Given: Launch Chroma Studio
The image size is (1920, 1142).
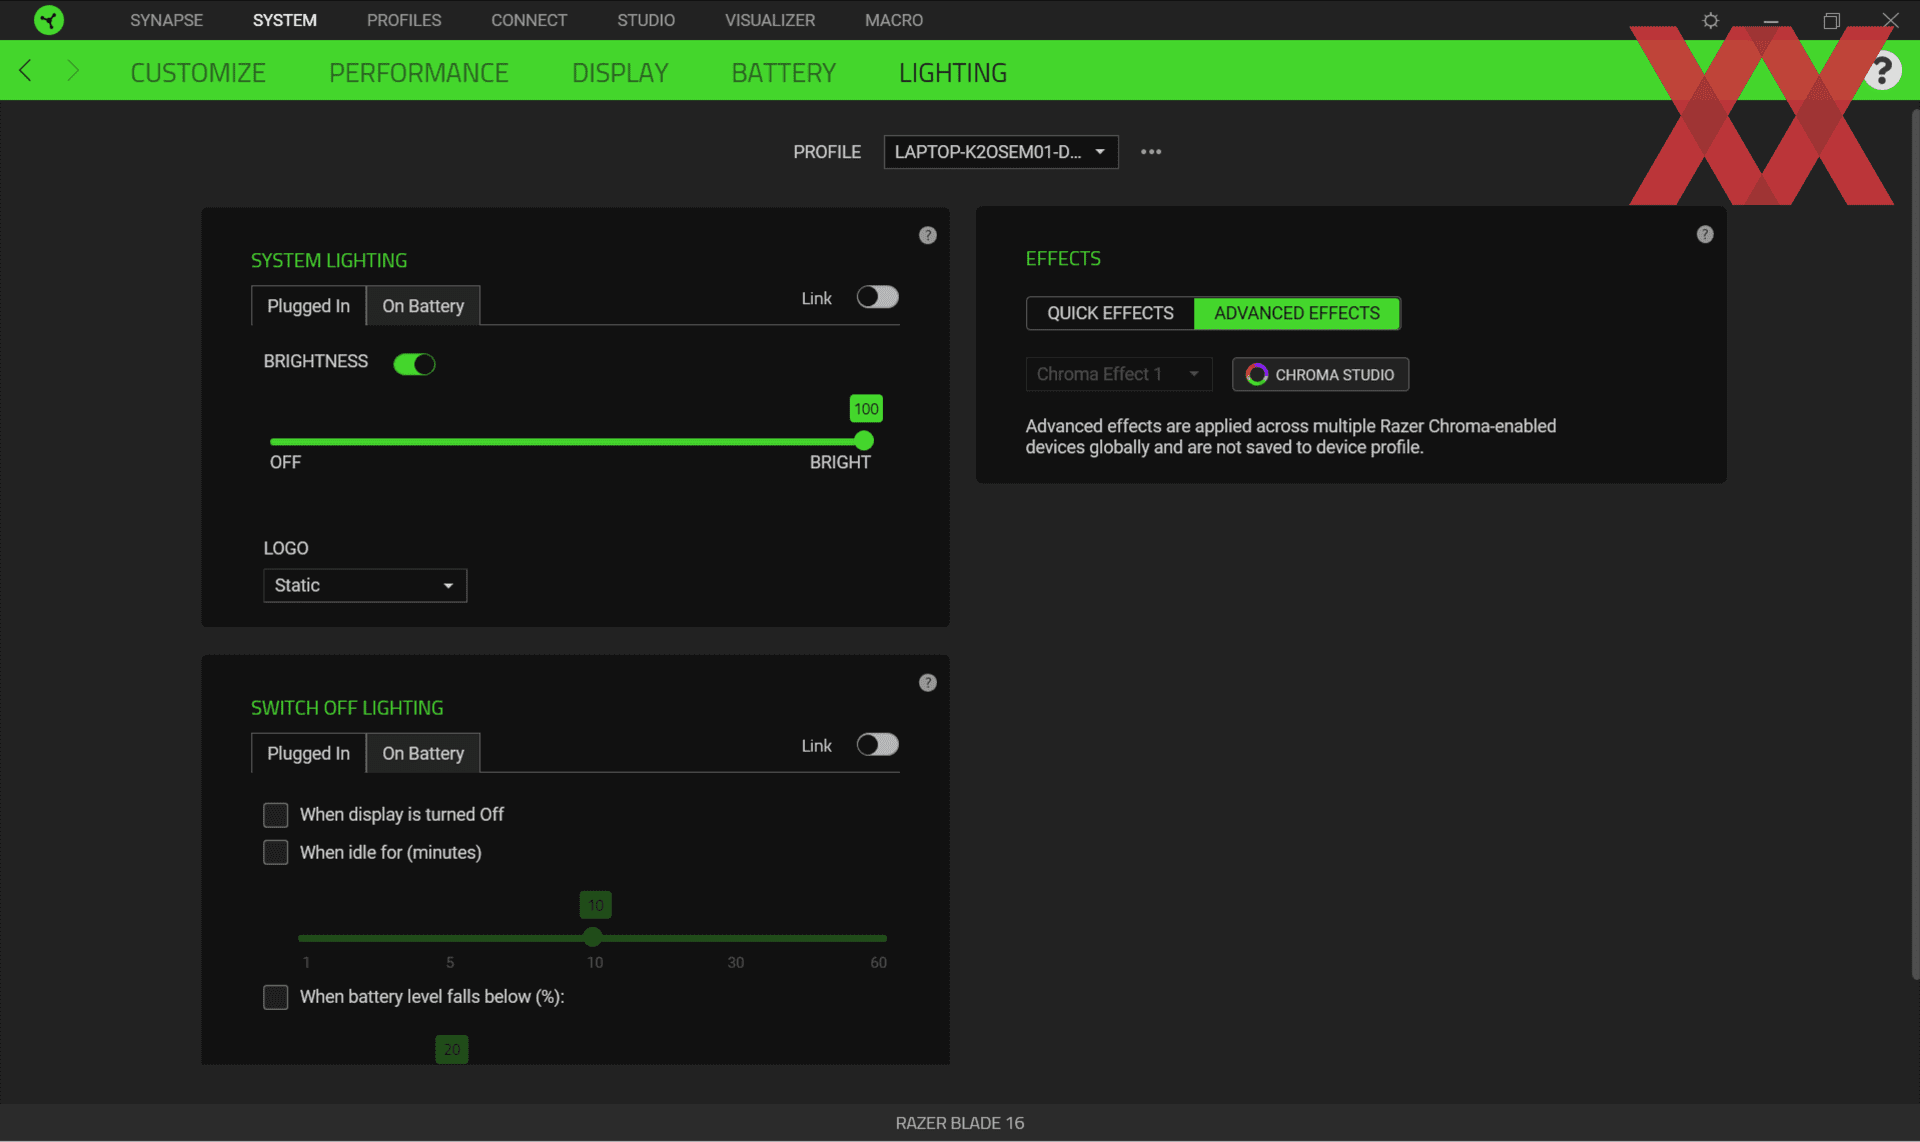Looking at the screenshot, I should click(x=1320, y=374).
